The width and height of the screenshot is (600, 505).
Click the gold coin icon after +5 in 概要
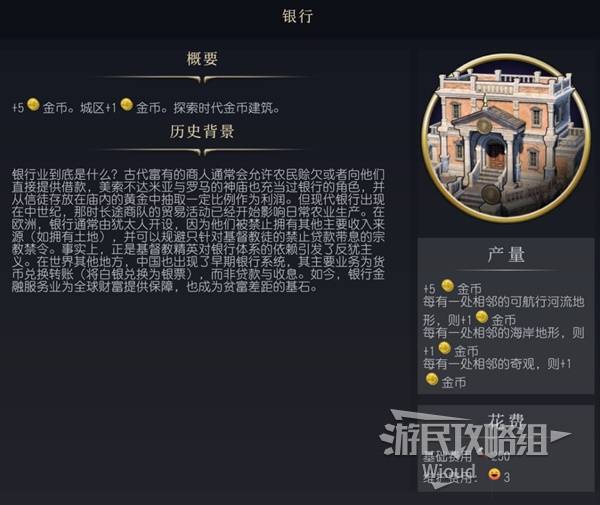pos(33,105)
